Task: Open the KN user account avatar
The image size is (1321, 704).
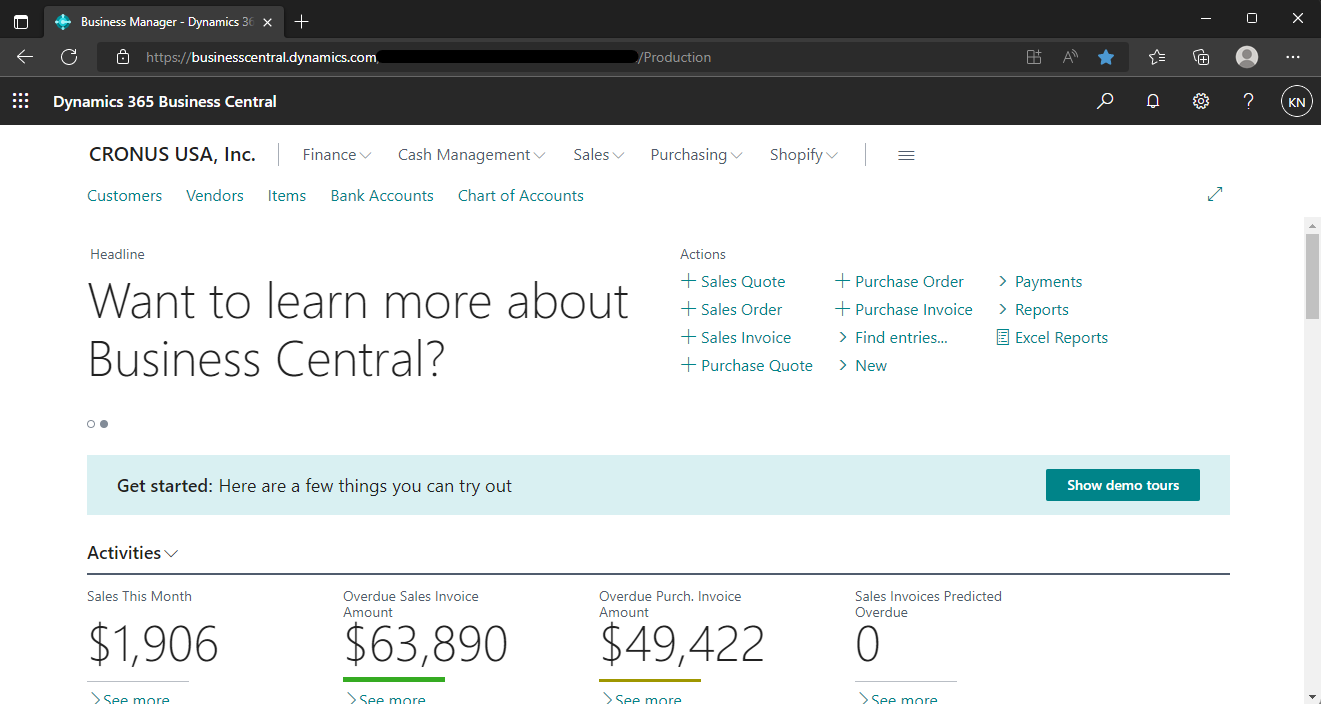Action: (1297, 101)
